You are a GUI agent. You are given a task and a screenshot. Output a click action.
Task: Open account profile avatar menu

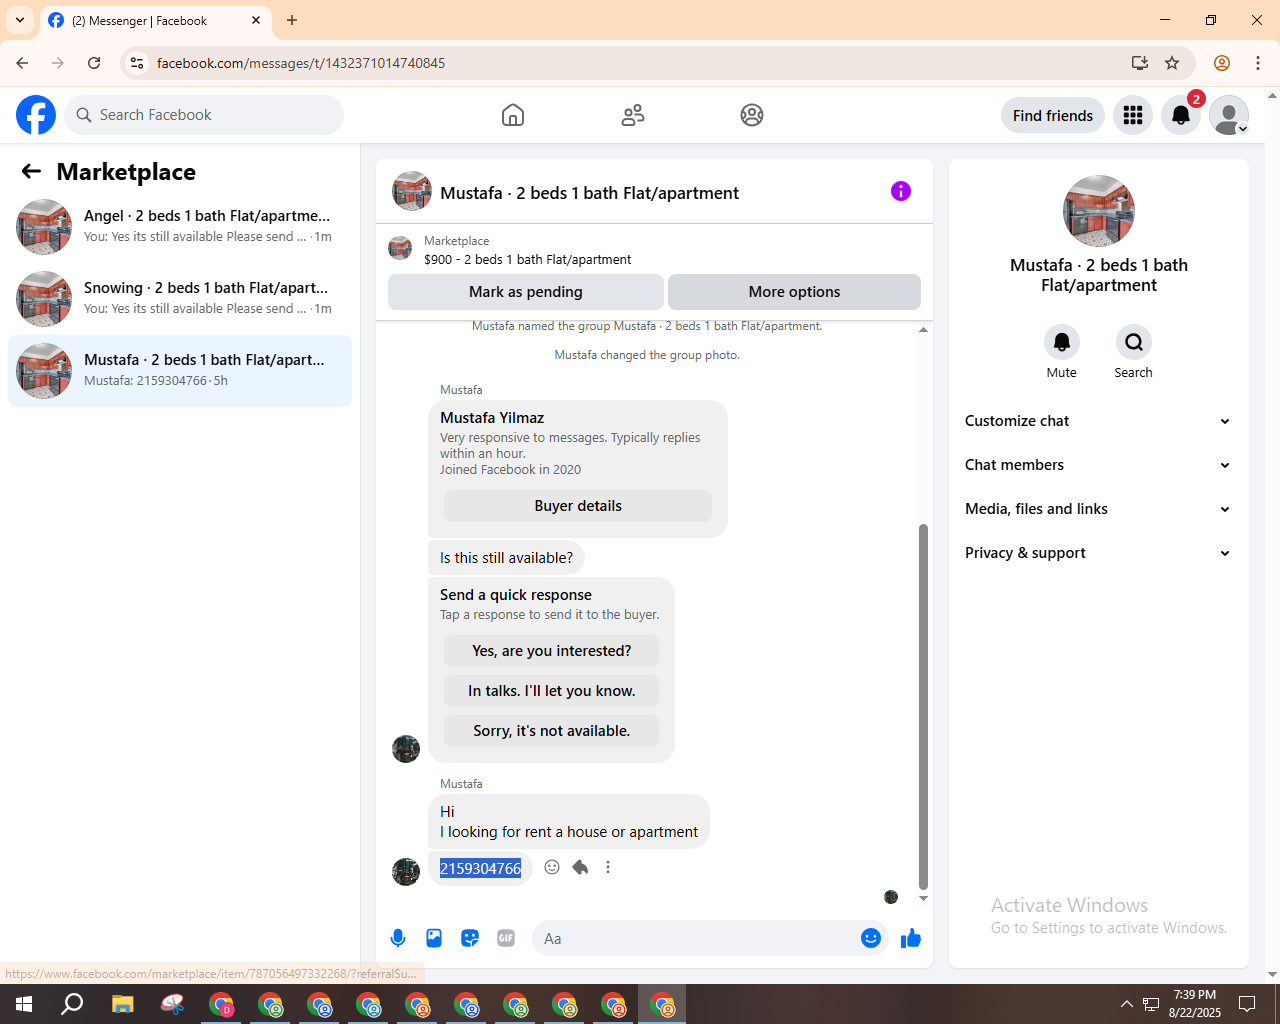coord(1229,115)
